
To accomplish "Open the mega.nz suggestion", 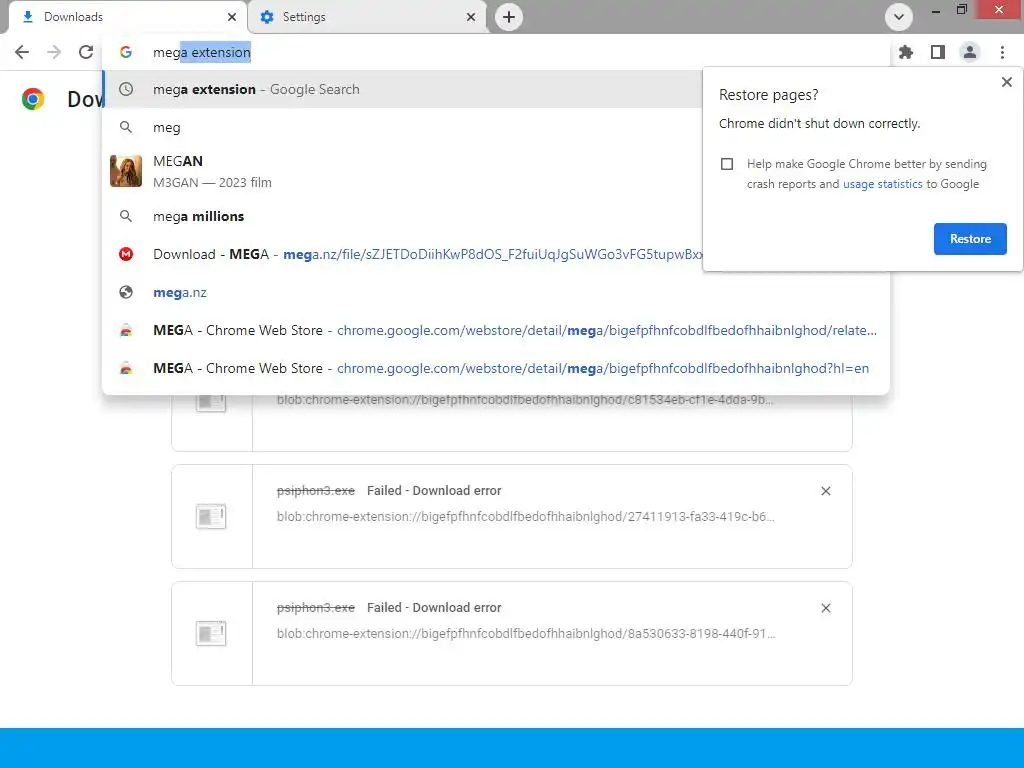I will (496, 293).
